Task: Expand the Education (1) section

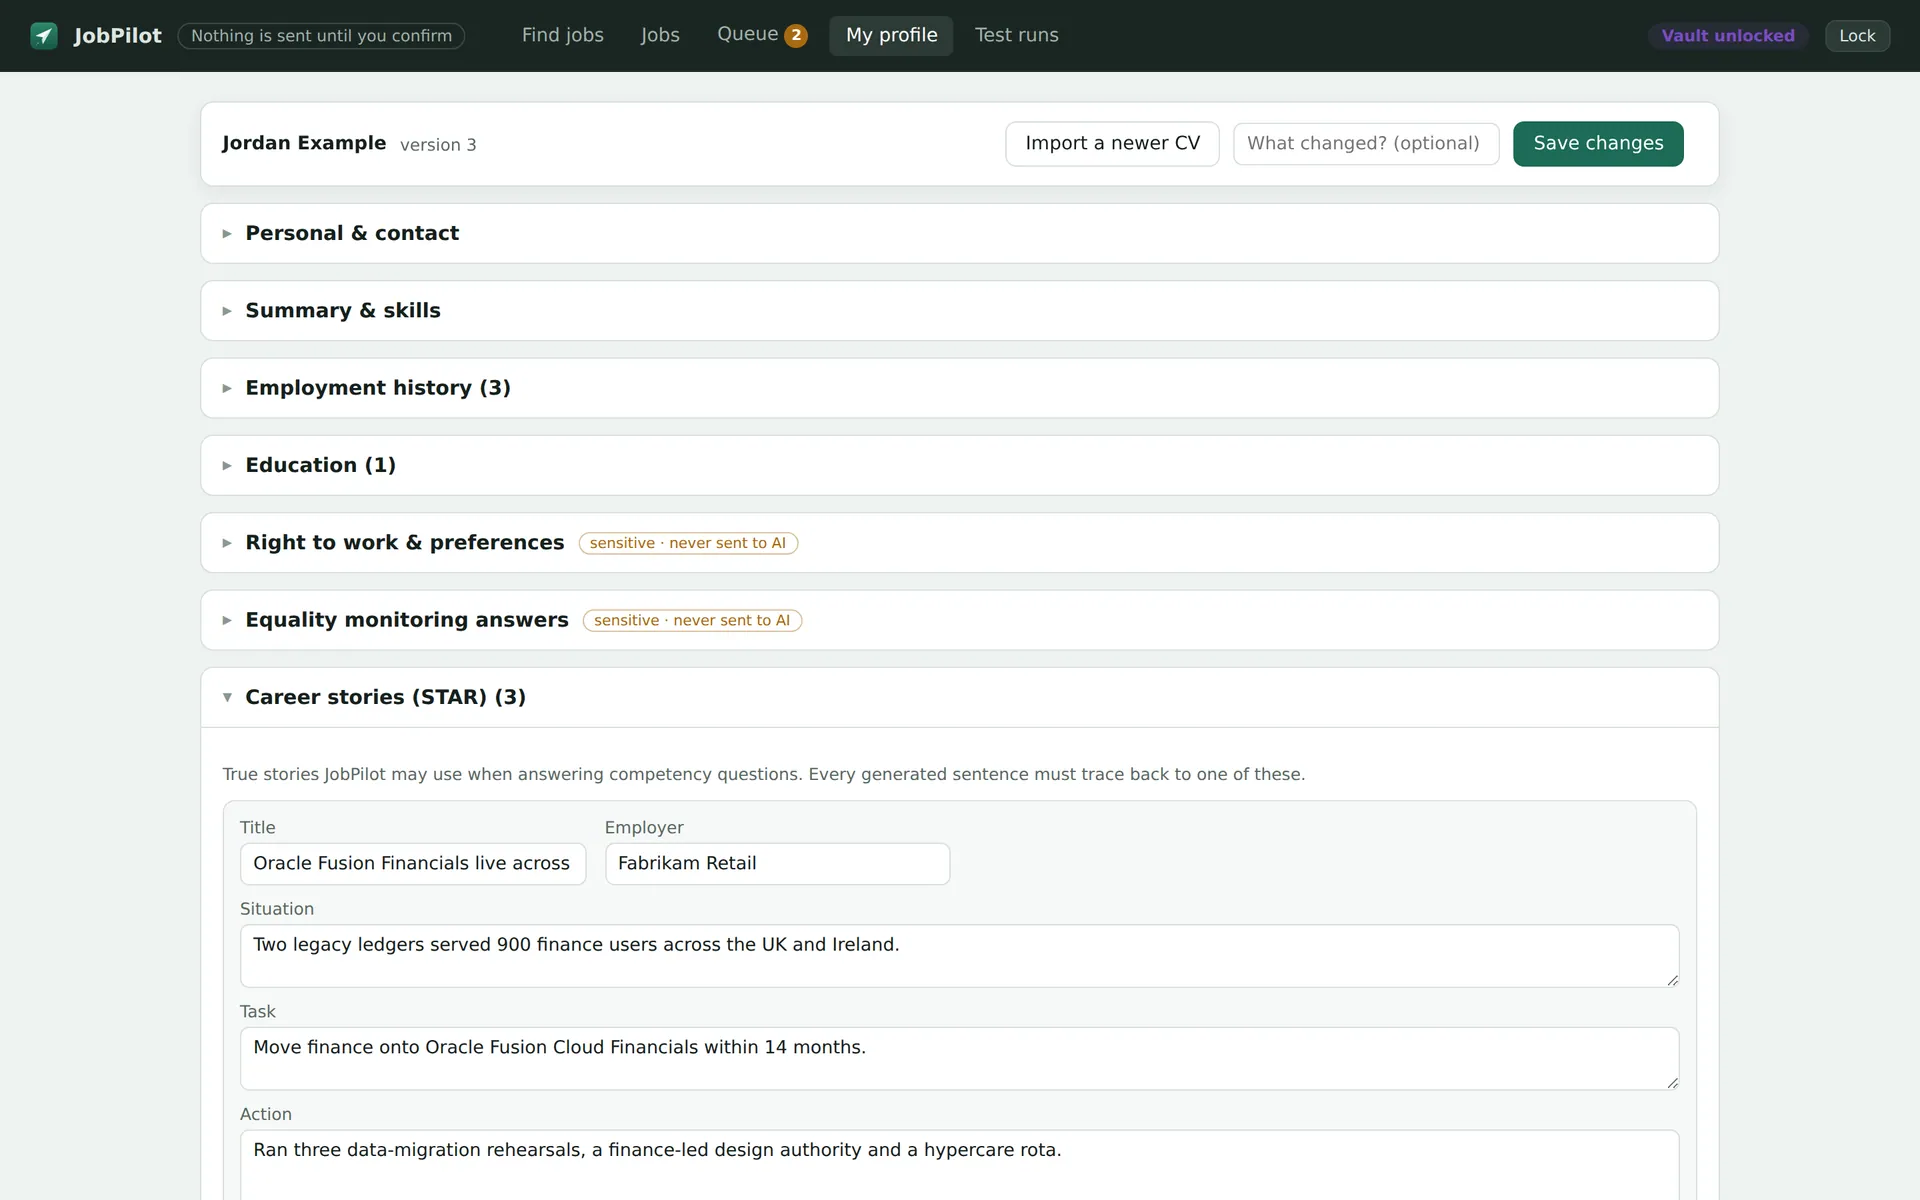Action: pyautogui.click(x=959, y=465)
